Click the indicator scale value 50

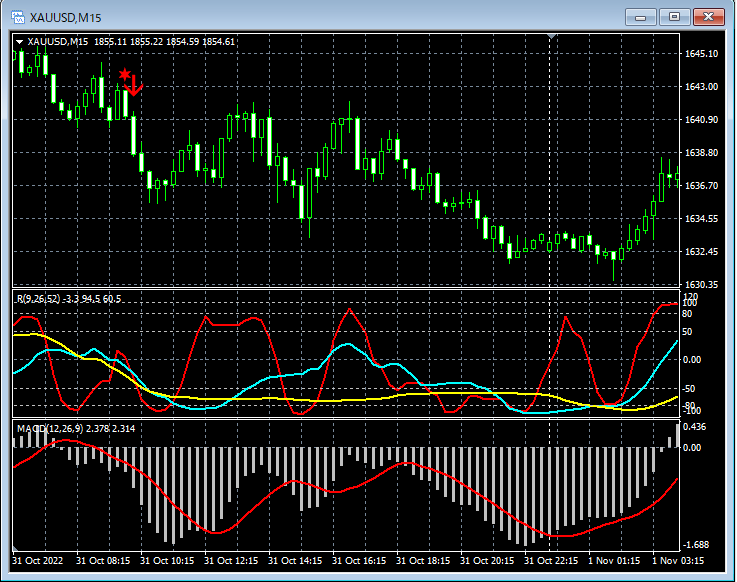(687, 332)
